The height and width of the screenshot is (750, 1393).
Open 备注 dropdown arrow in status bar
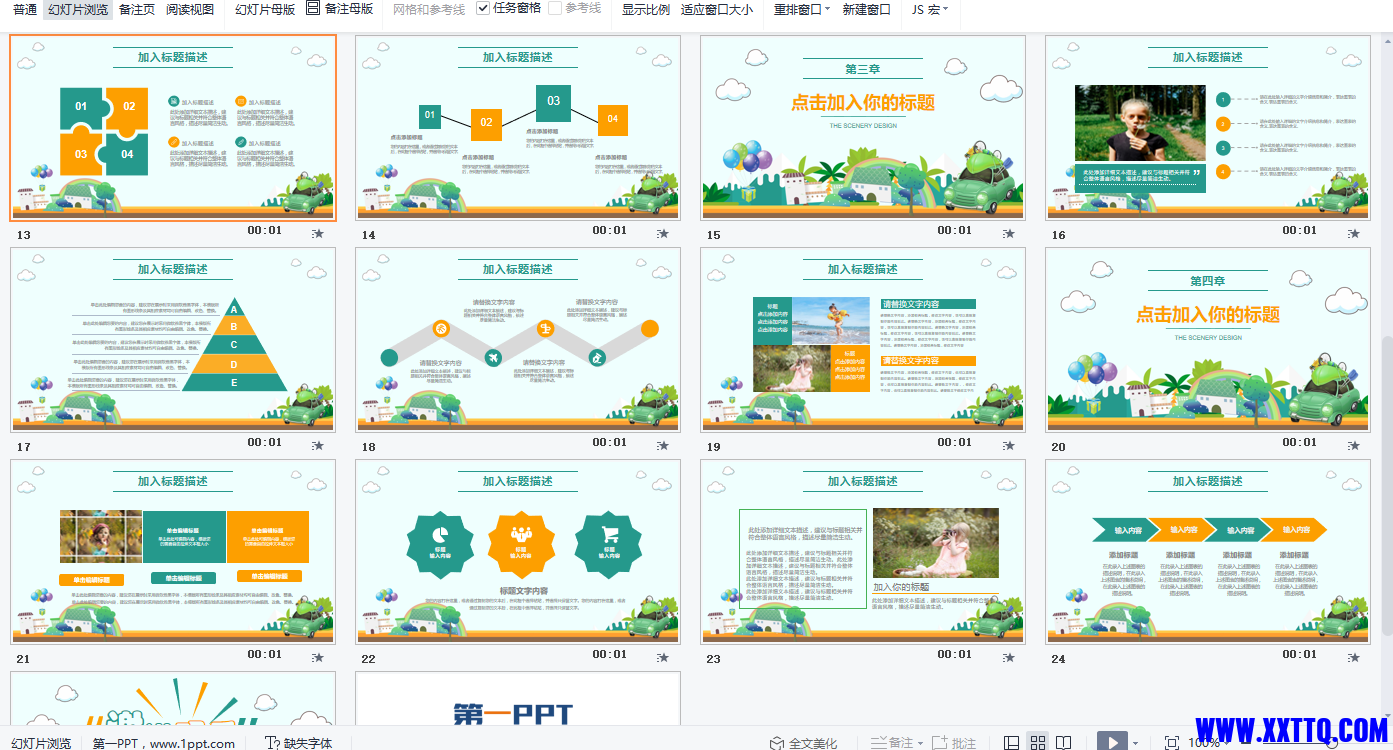[920, 743]
